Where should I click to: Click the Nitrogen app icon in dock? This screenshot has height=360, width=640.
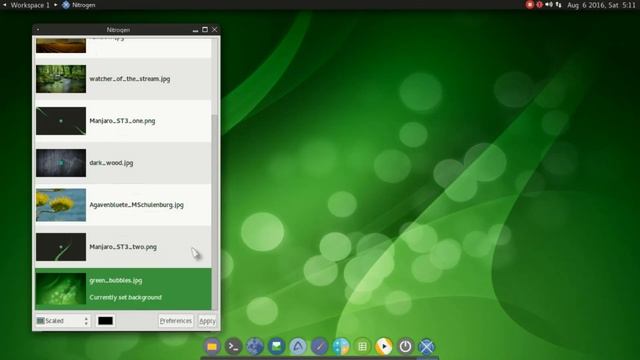coord(427,347)
